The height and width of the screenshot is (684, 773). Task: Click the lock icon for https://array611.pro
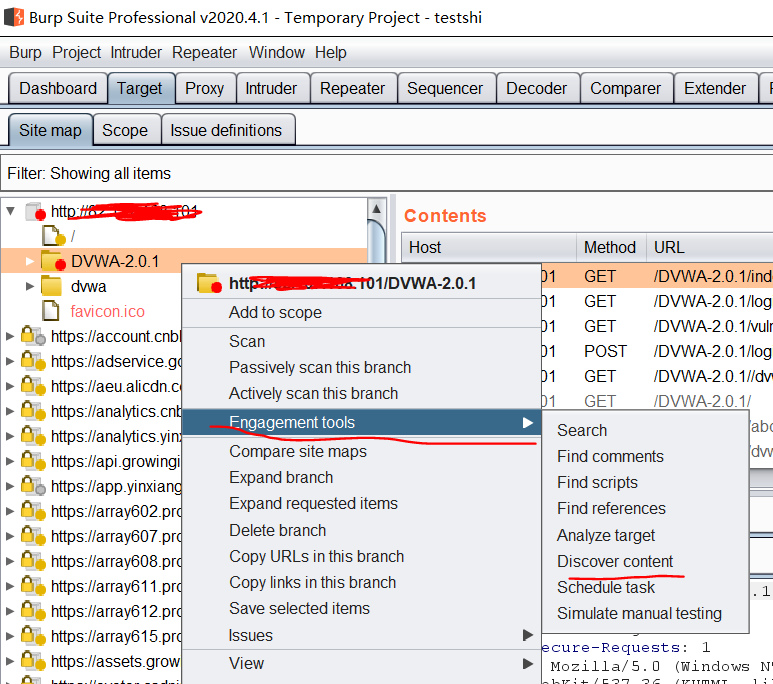click(33, 586)
